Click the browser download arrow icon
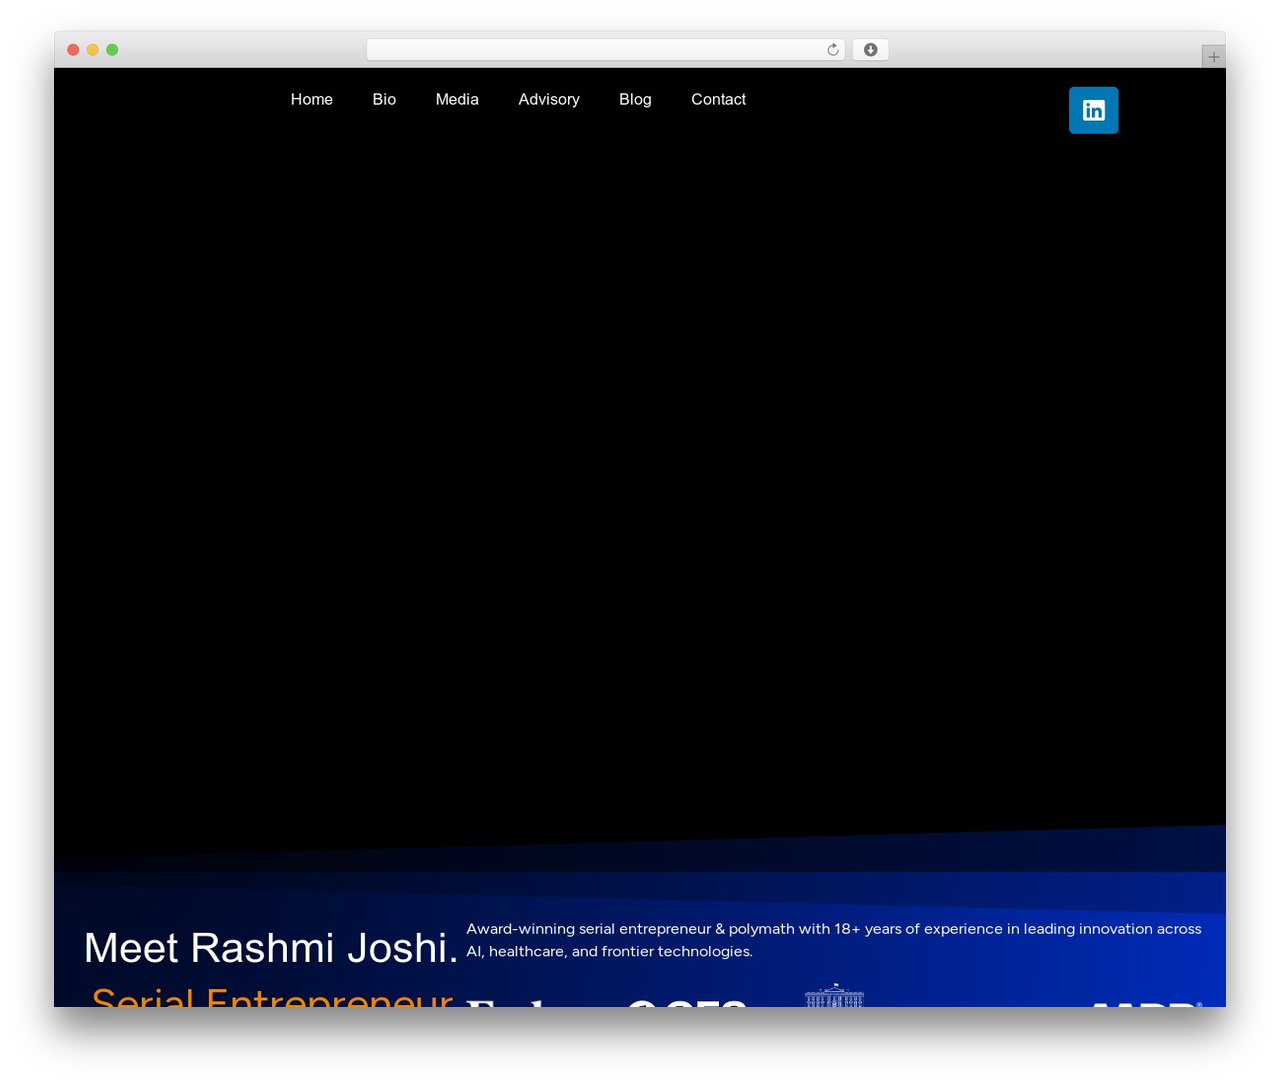 click(x=870, y=50)
